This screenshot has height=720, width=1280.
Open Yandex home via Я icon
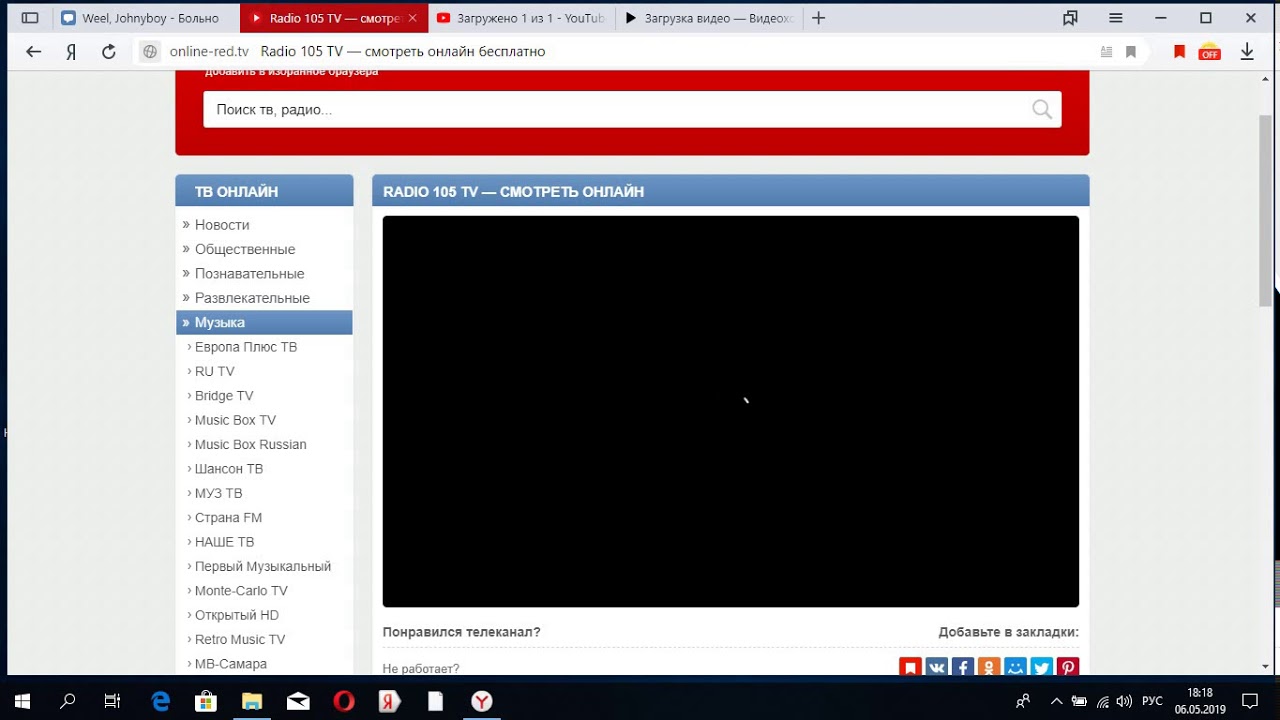click(x=71, y=52)
